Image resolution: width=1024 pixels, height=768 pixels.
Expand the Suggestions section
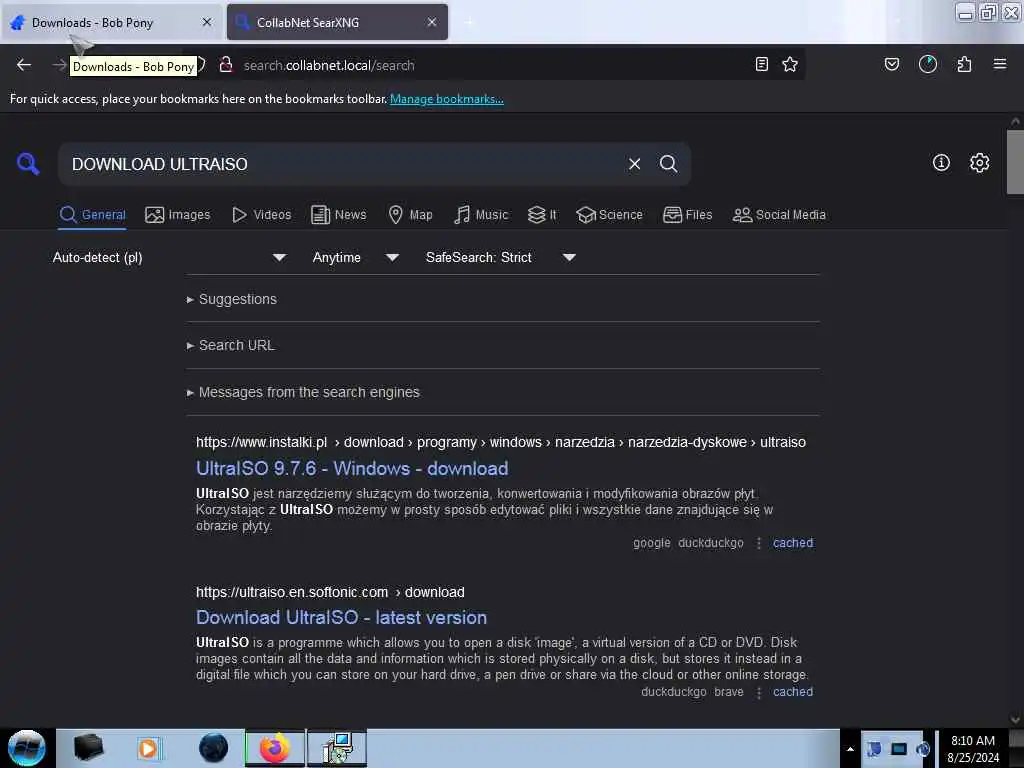point(232,299)
